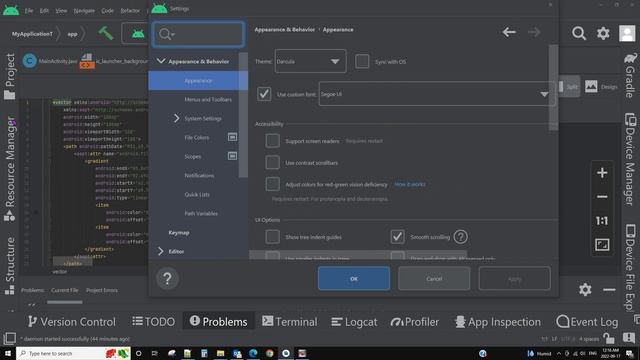Select Path Variables settings page

pos(201,213)
